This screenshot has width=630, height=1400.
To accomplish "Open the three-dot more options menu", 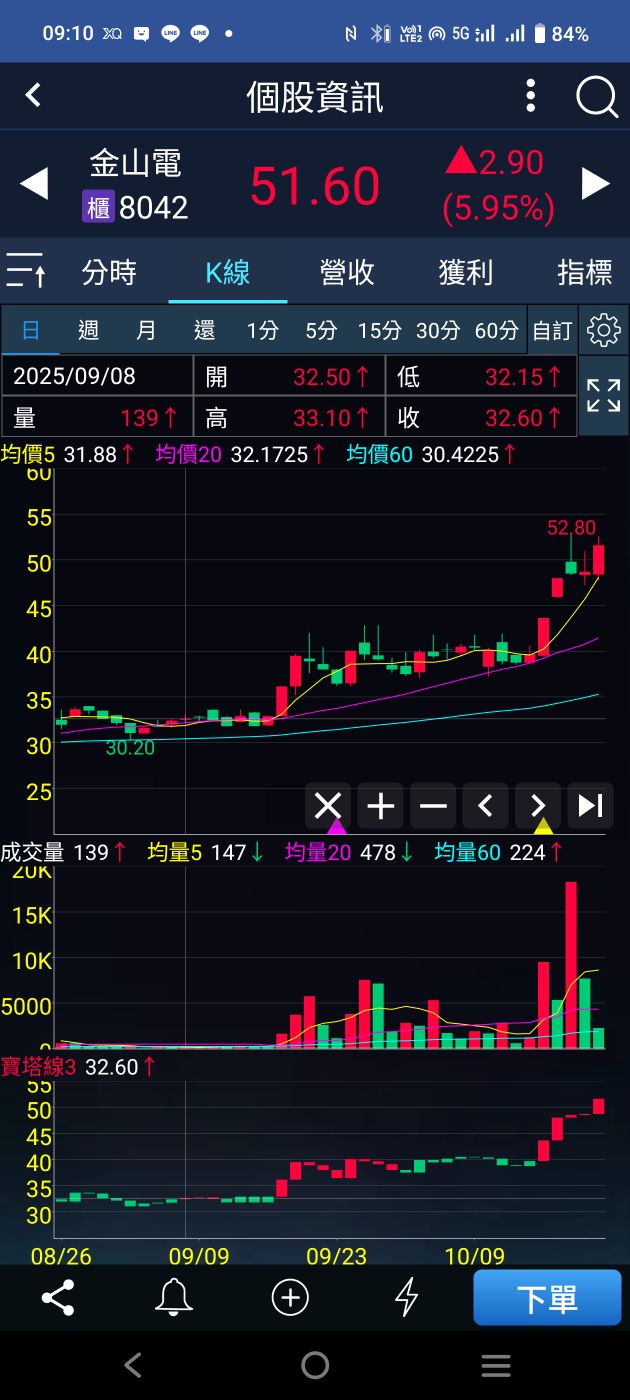I will click(x=531, y=97).
